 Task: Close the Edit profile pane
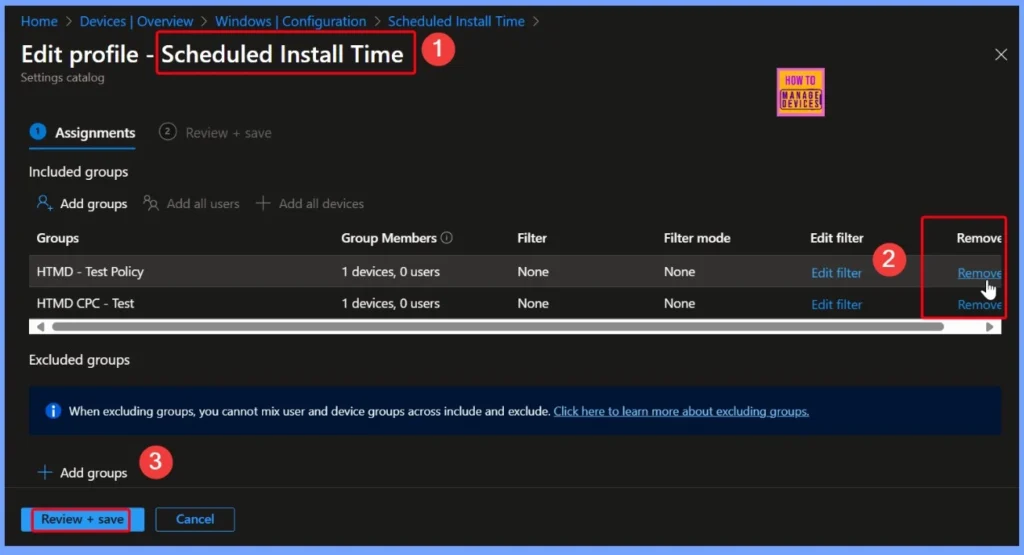(1000, 55)
